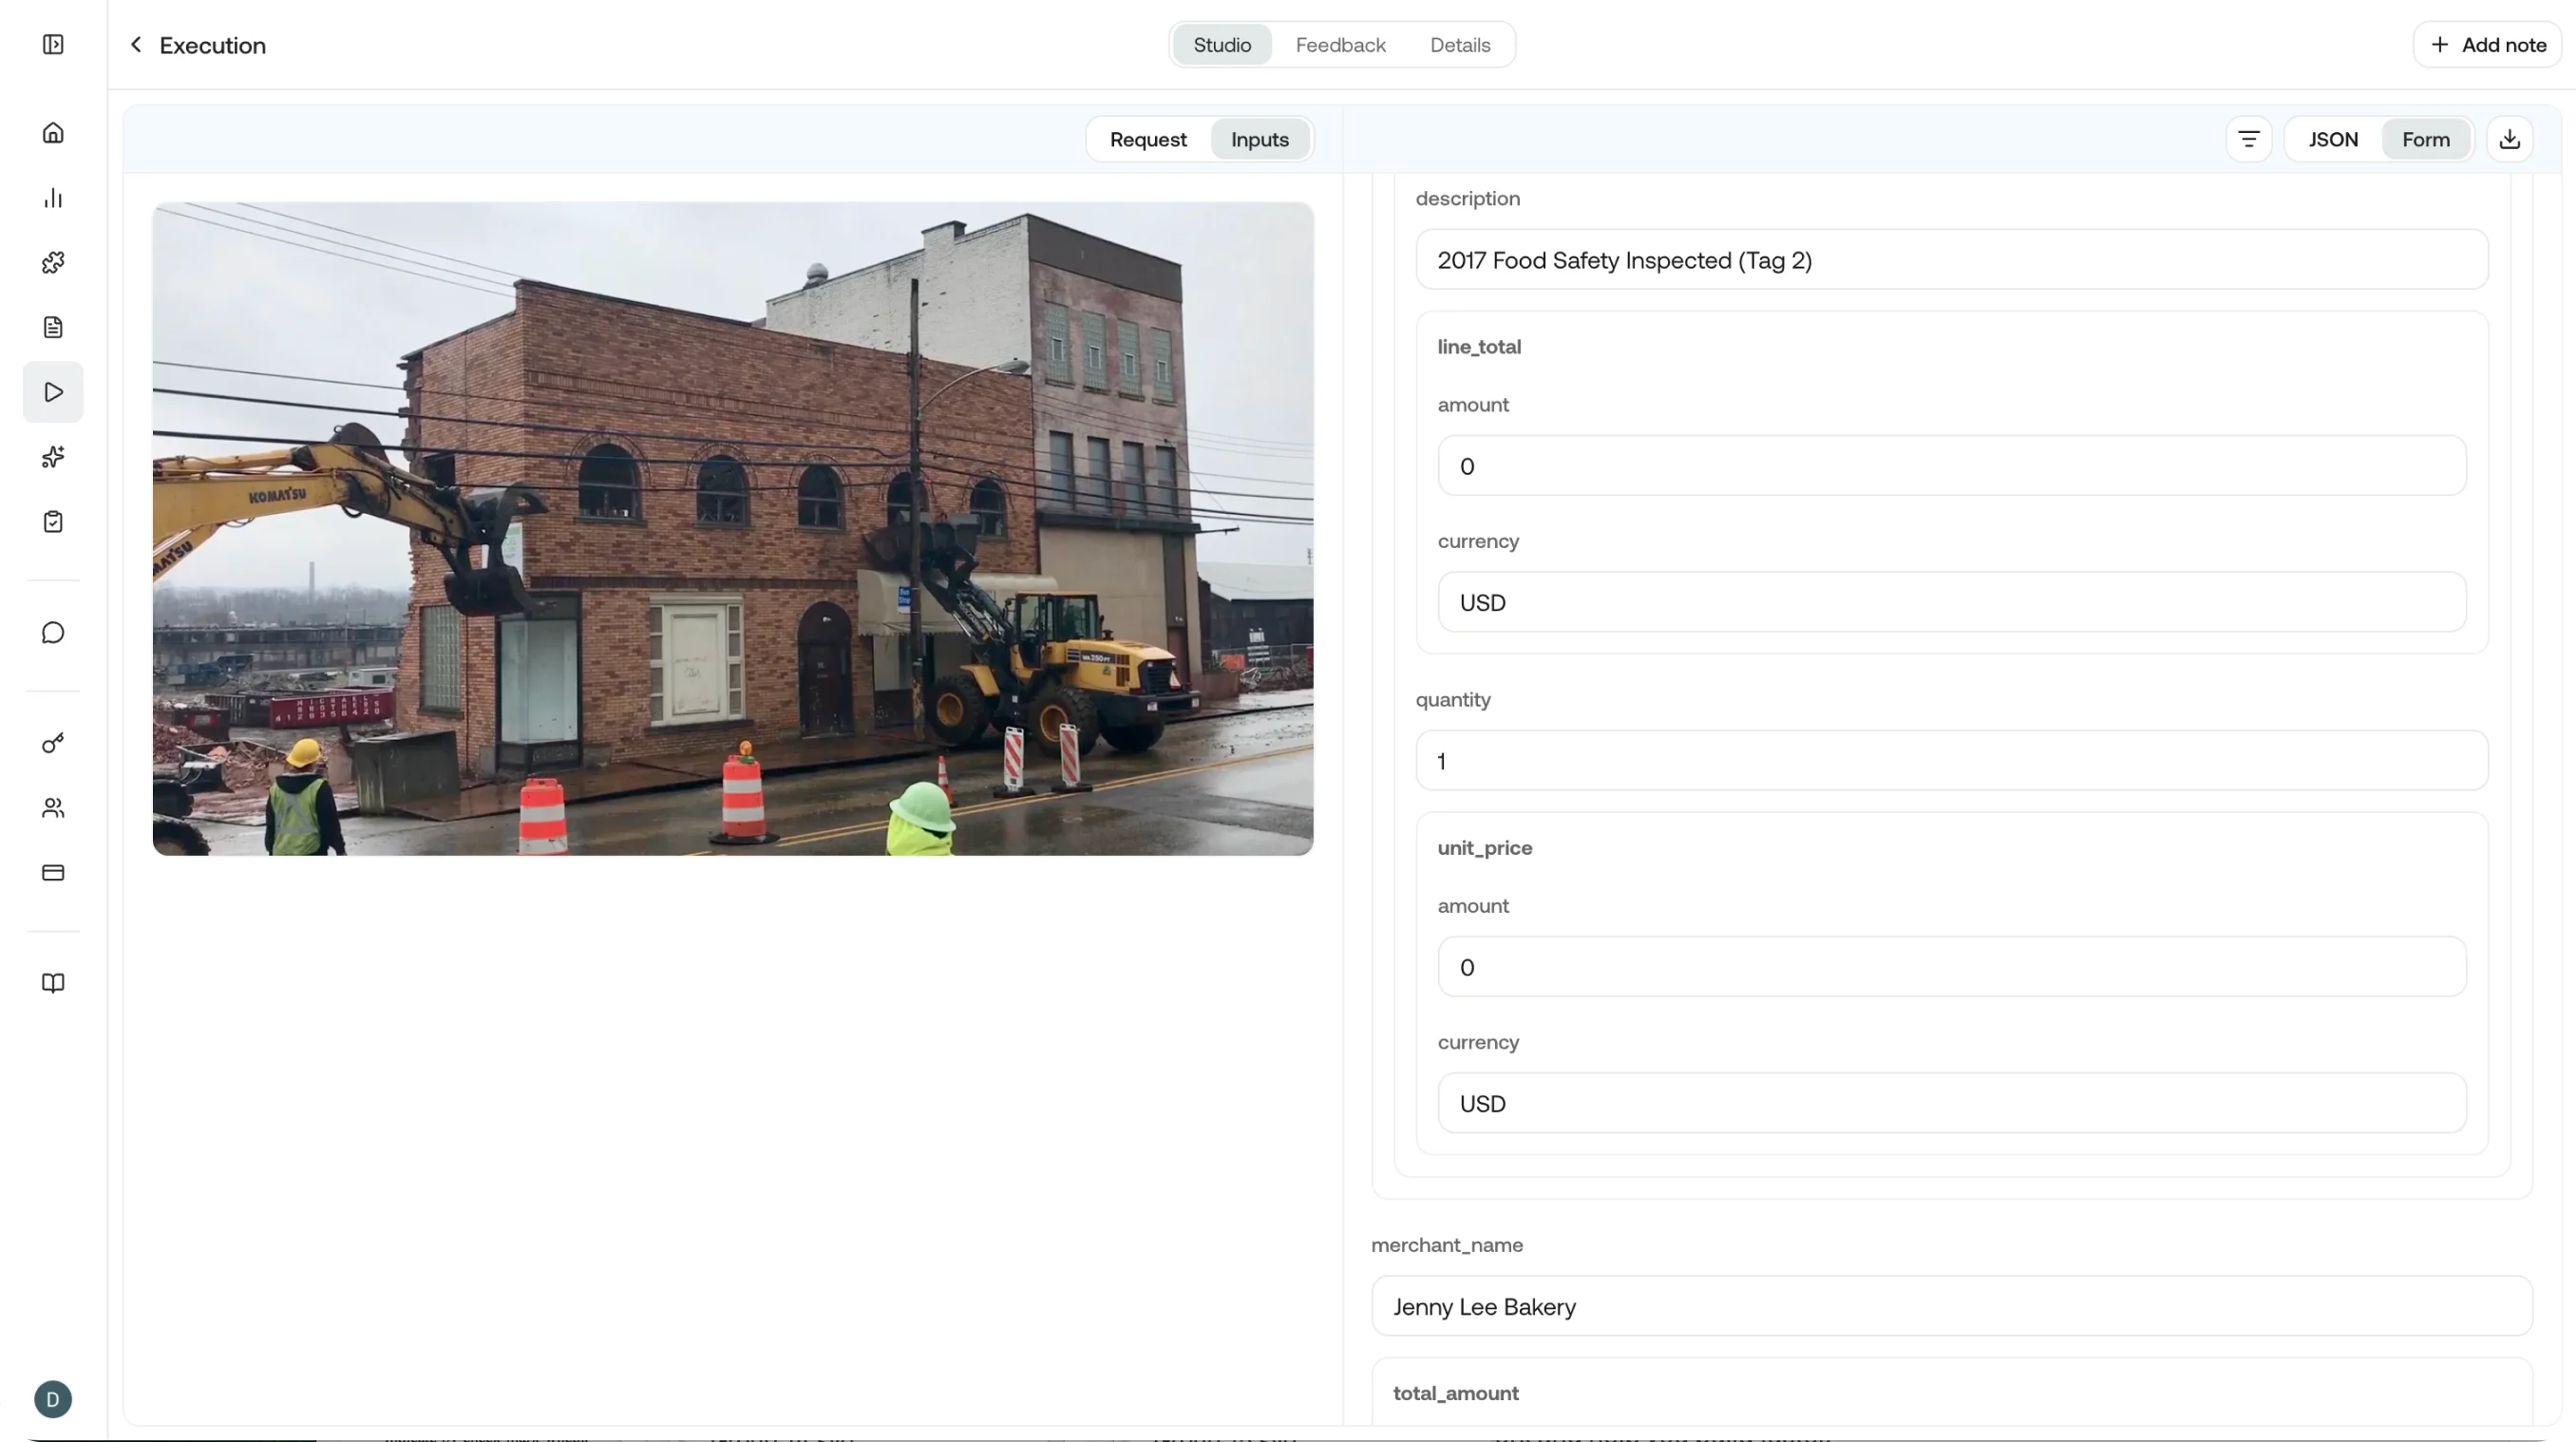This screenshot has height=1442, width=2576.
Task: Select the Inputs tab
Action: tap(1259, 139)
